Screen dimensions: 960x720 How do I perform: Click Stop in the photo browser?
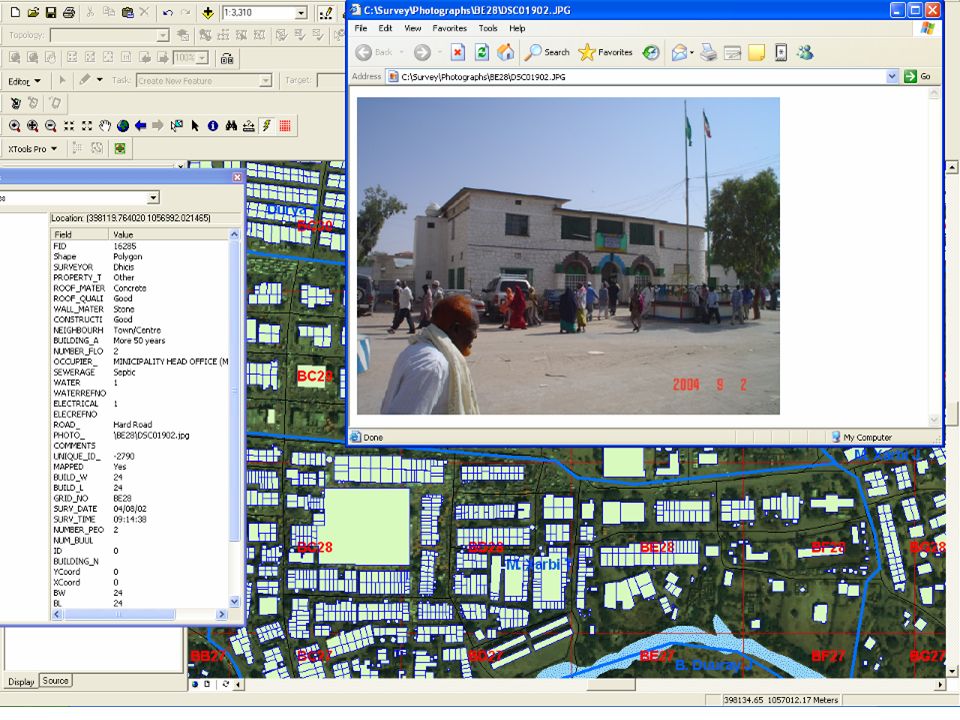coord(457,53)
